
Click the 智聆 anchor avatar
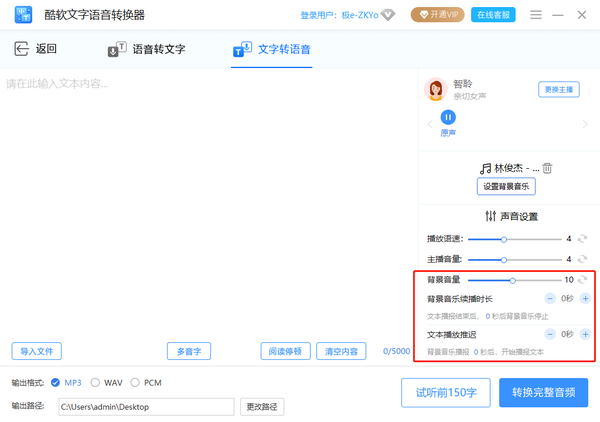point(435,90)
